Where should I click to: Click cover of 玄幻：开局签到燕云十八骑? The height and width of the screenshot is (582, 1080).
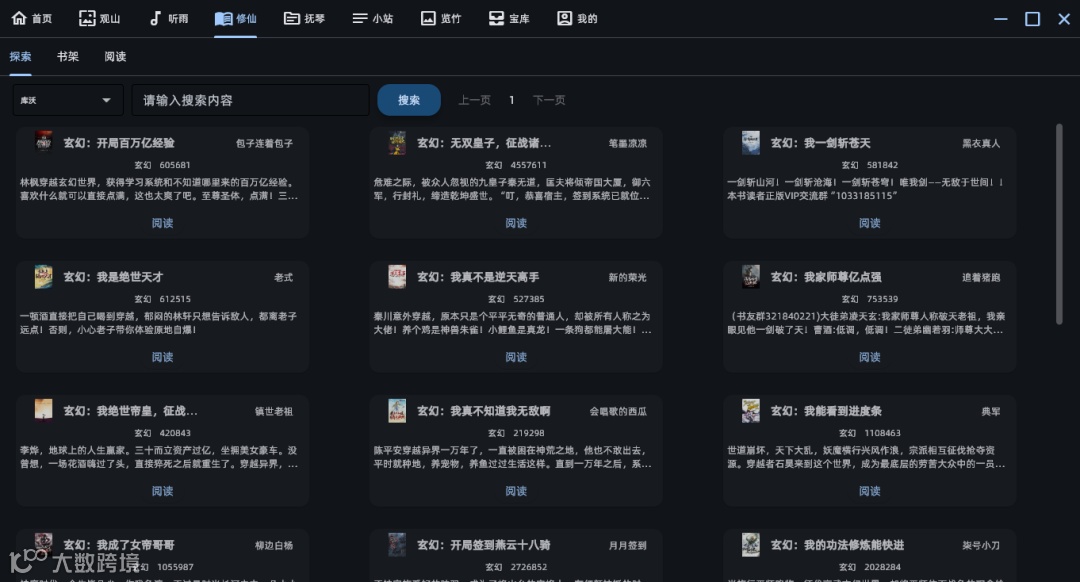[397, 544]
